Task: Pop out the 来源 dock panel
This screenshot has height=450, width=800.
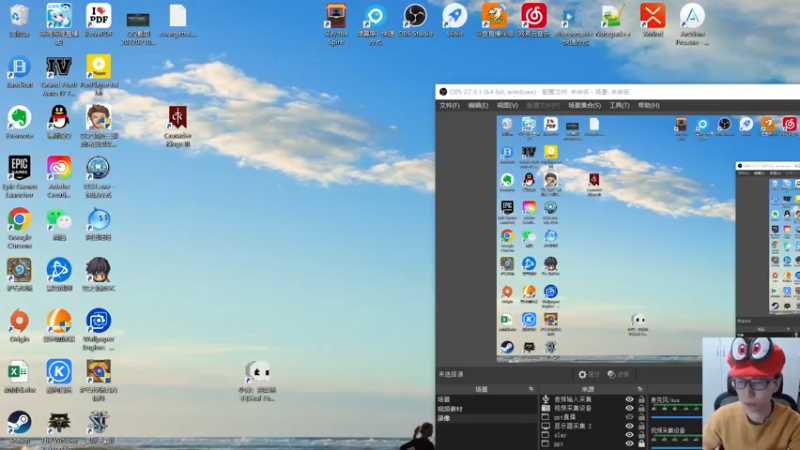Action: coord(639,389)
